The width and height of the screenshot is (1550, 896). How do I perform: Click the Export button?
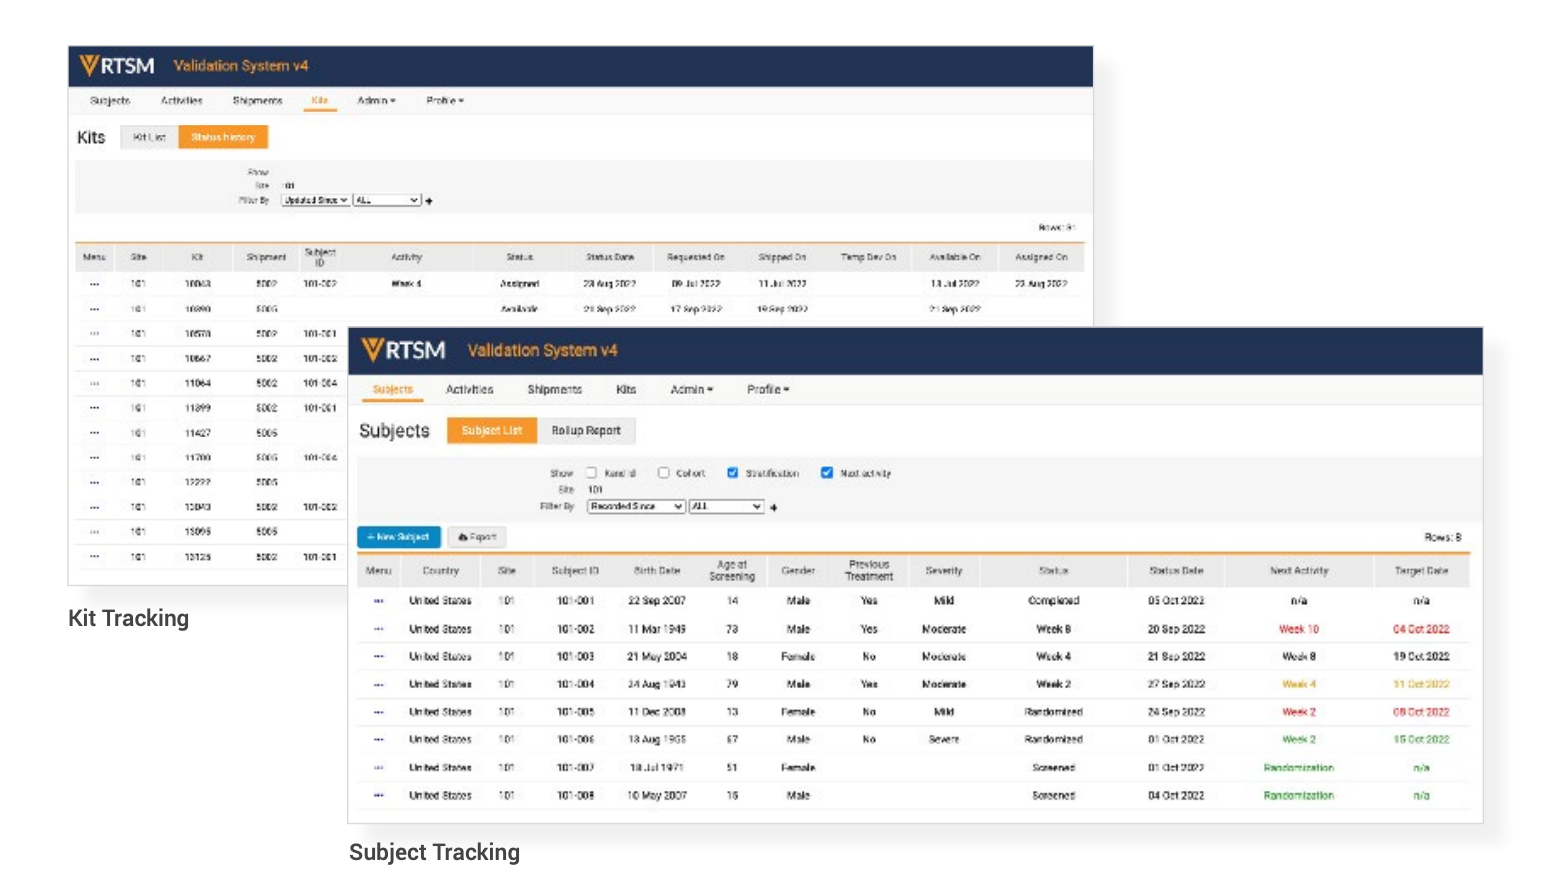click(477, 537)
